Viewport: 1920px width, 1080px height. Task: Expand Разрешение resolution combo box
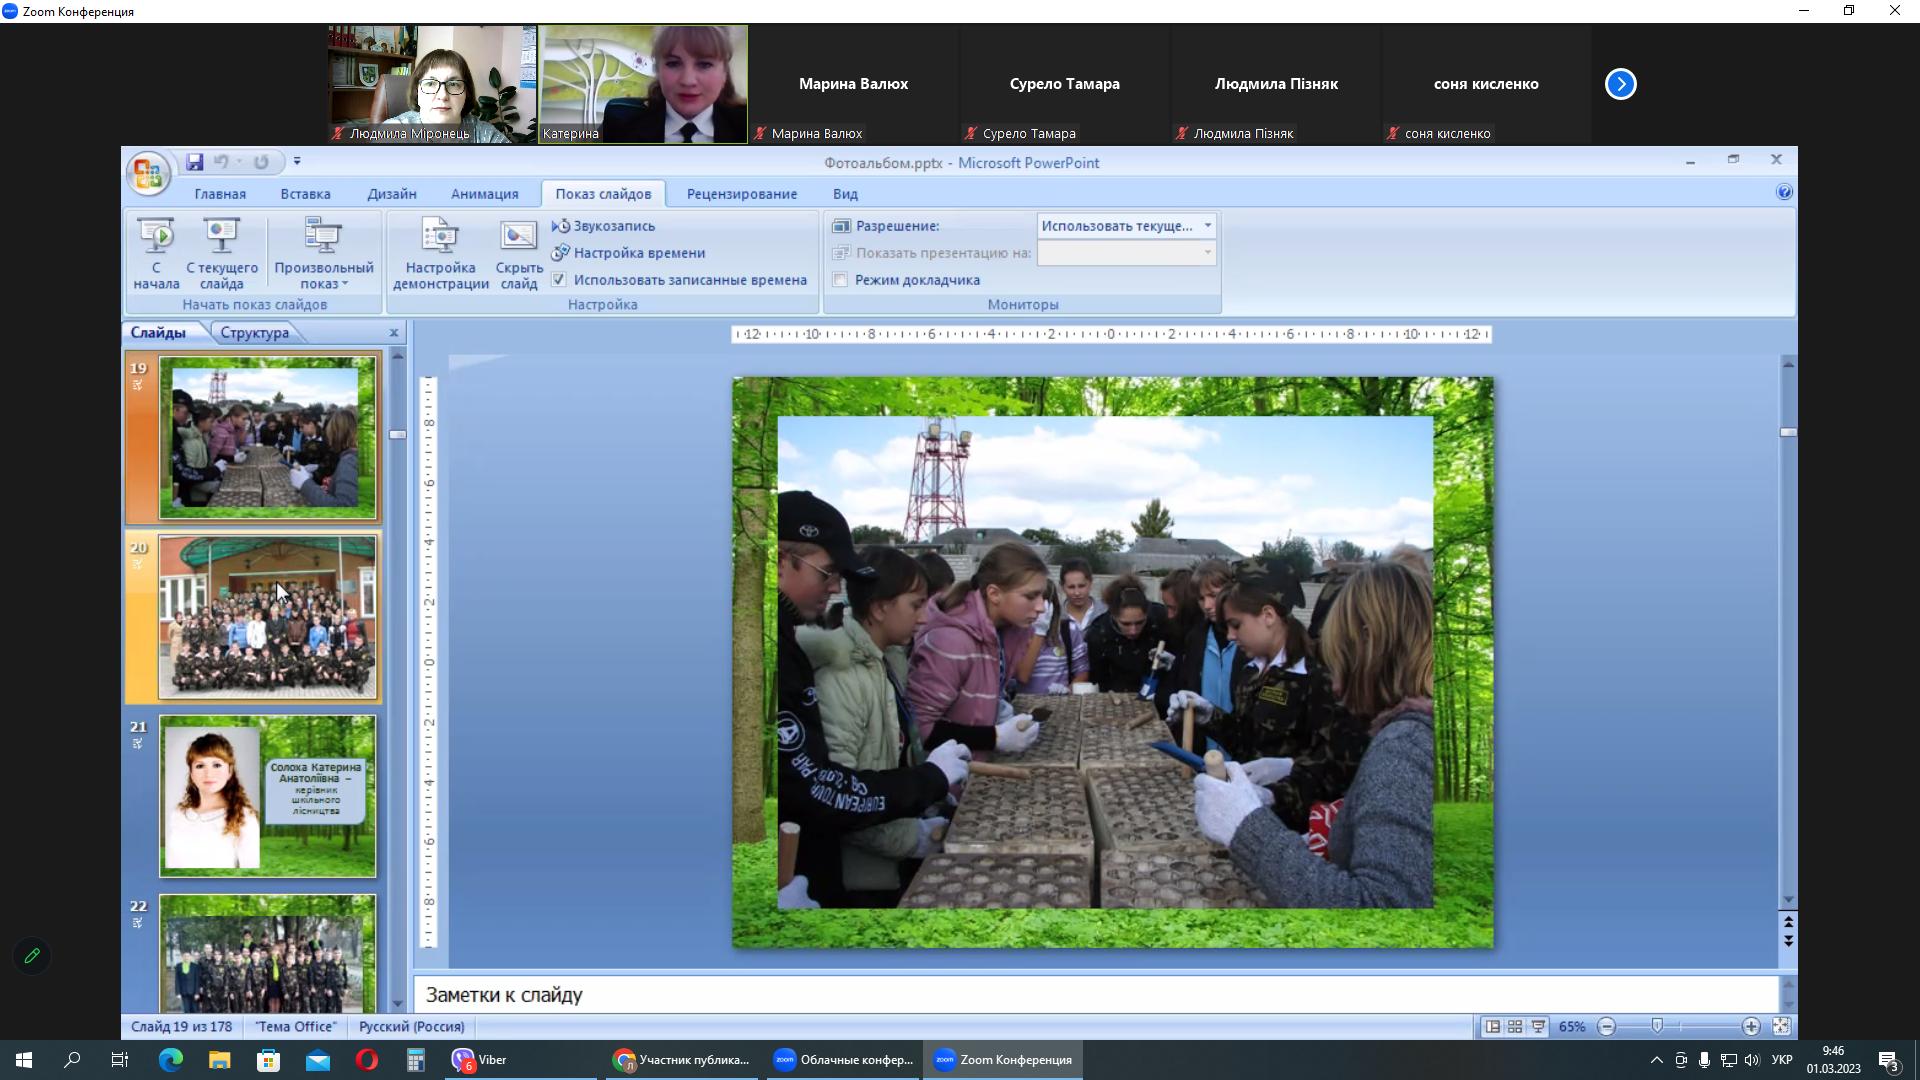pyautogui.click(x=1207, y=226)
